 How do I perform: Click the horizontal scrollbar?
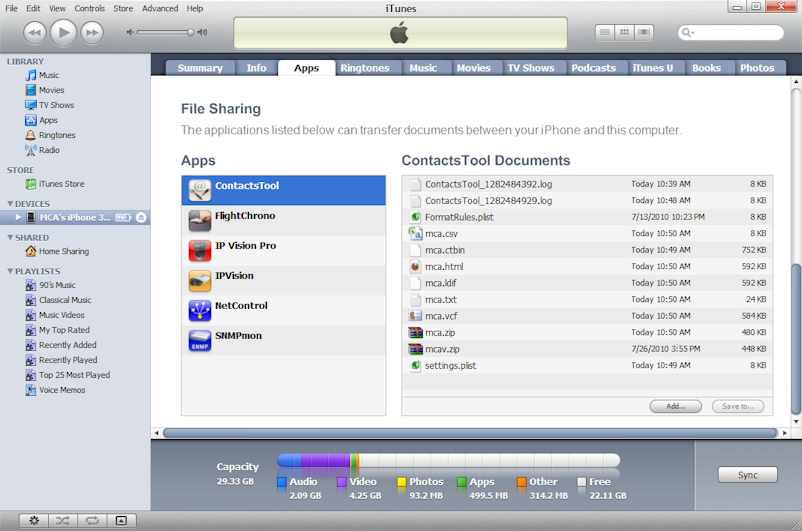[x=470, y=433]
